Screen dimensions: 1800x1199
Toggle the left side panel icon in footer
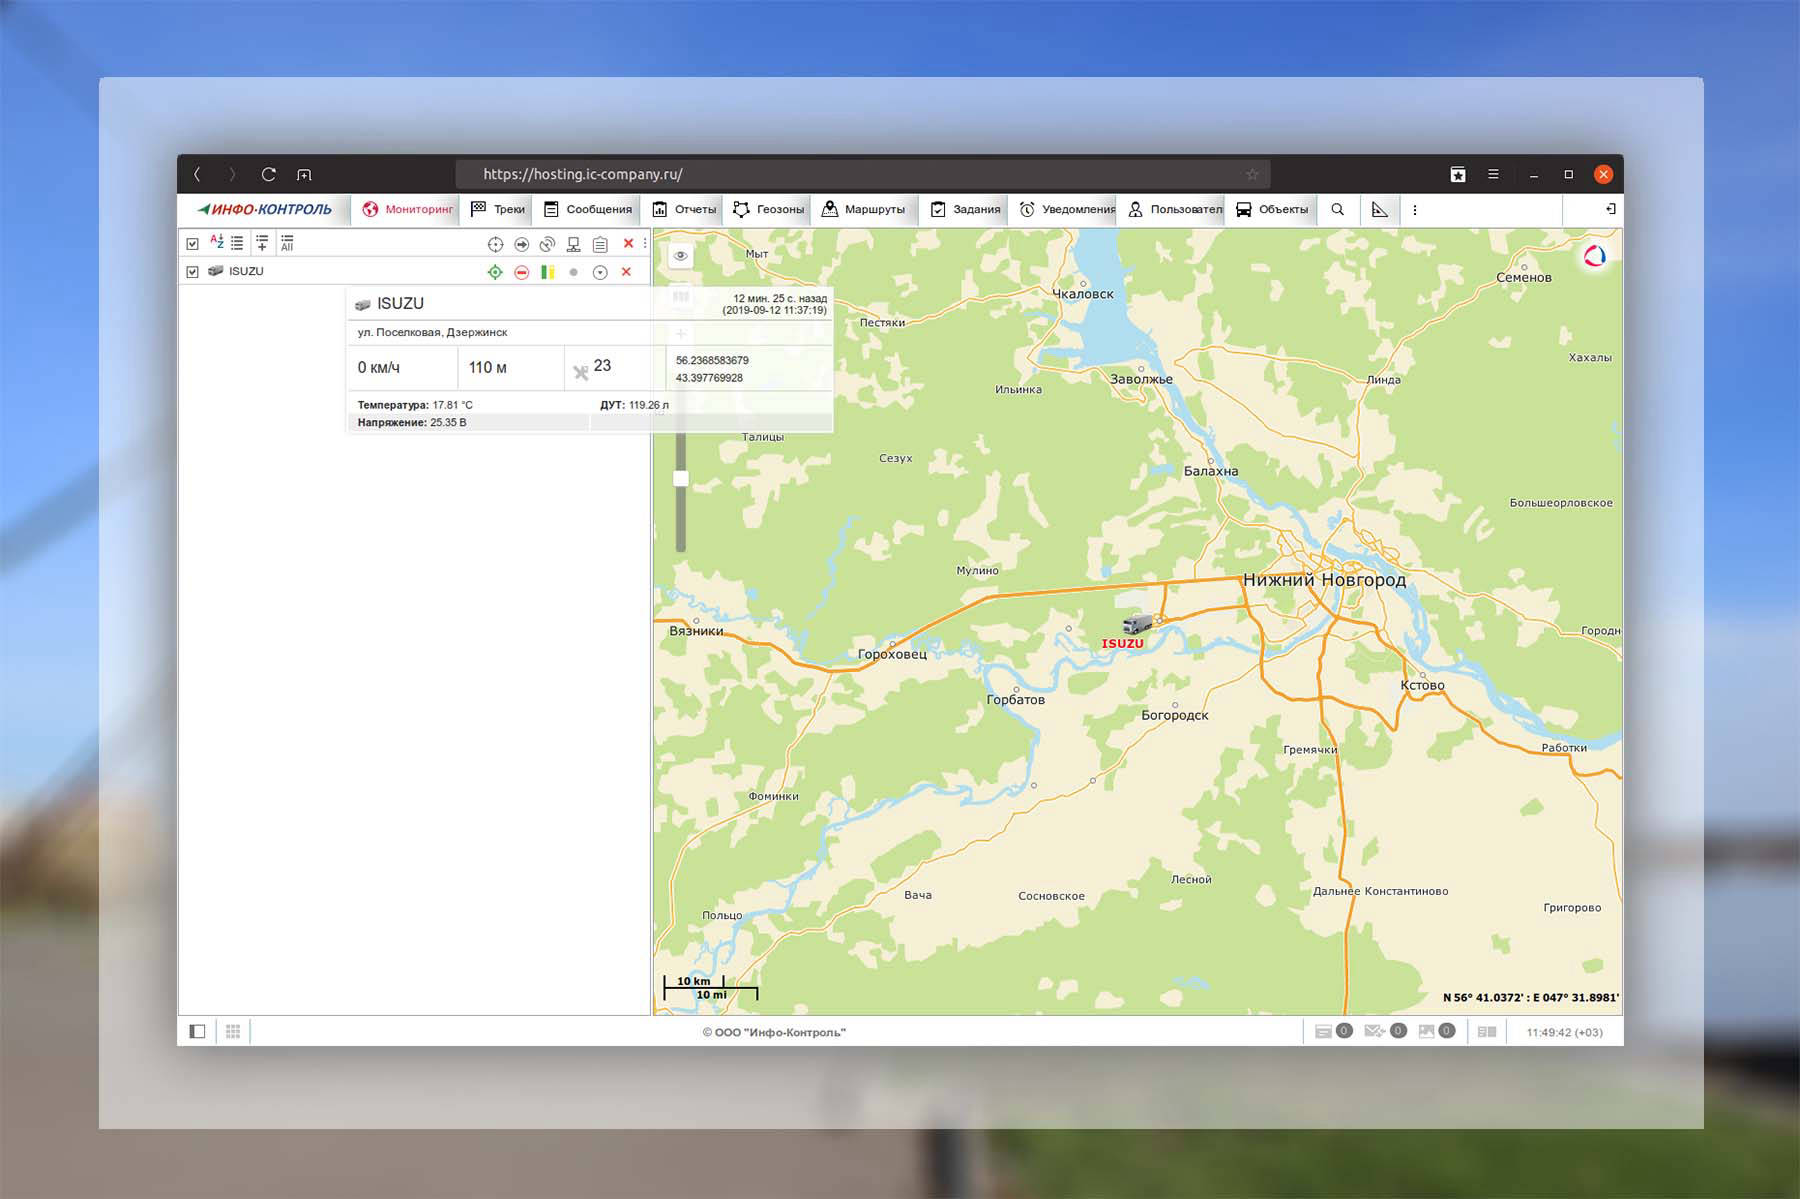tap(197, 1031)
